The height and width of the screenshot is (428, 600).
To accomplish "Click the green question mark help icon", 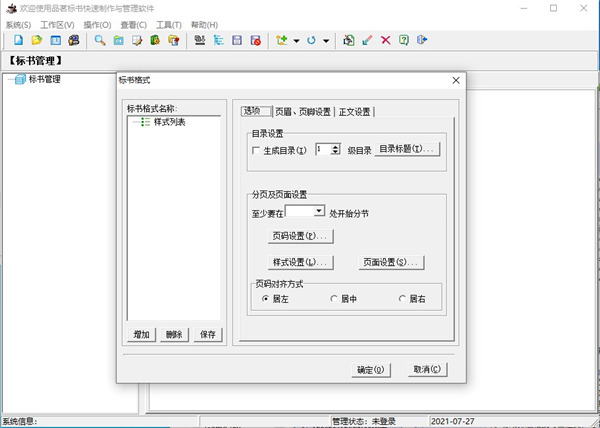I will coord(404,40).
